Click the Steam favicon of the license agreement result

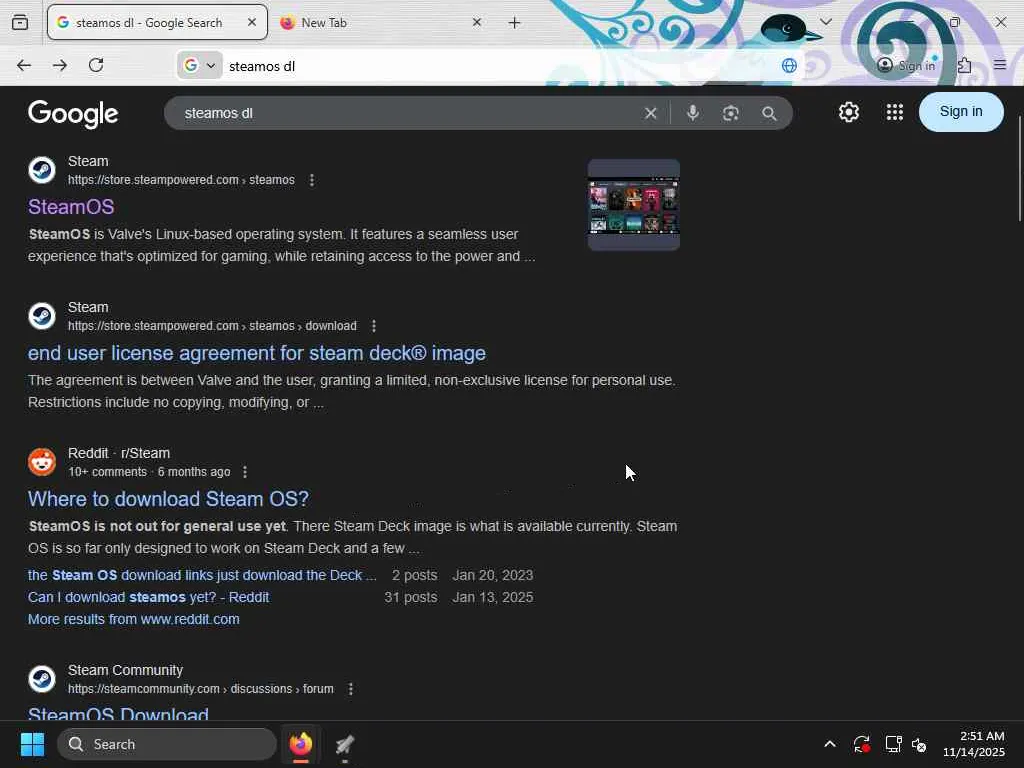[x=42, y=316]
